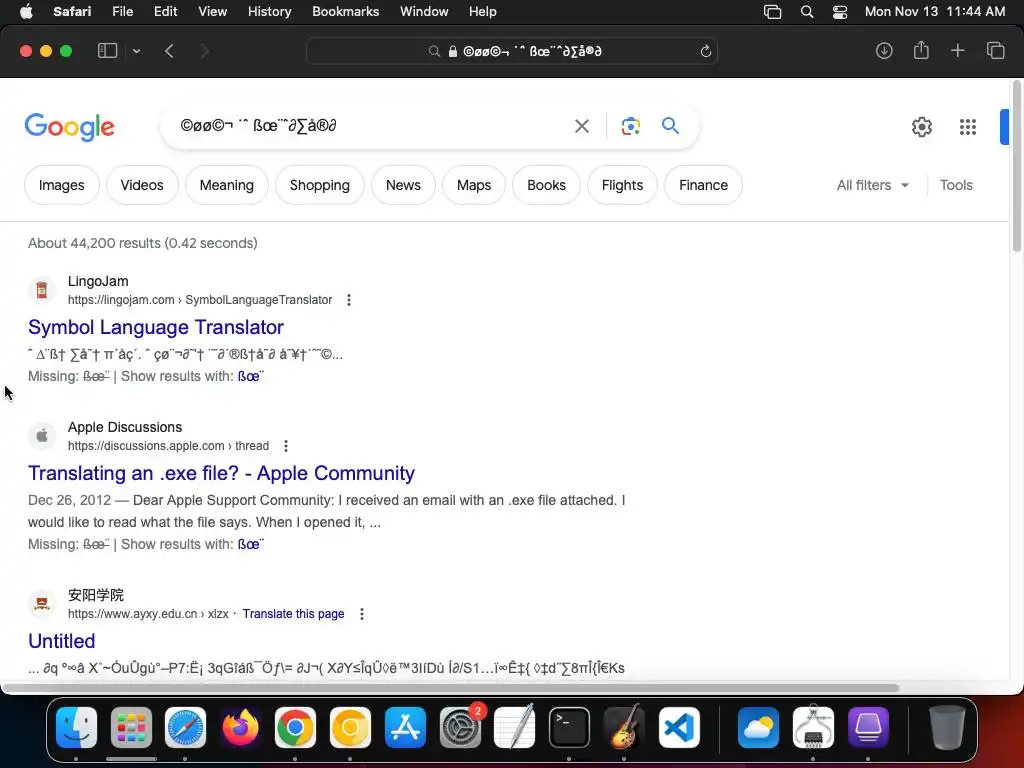Show downloads in Safari toolbar
Screen dimensions: 1024x768
[x=884, y=51]
